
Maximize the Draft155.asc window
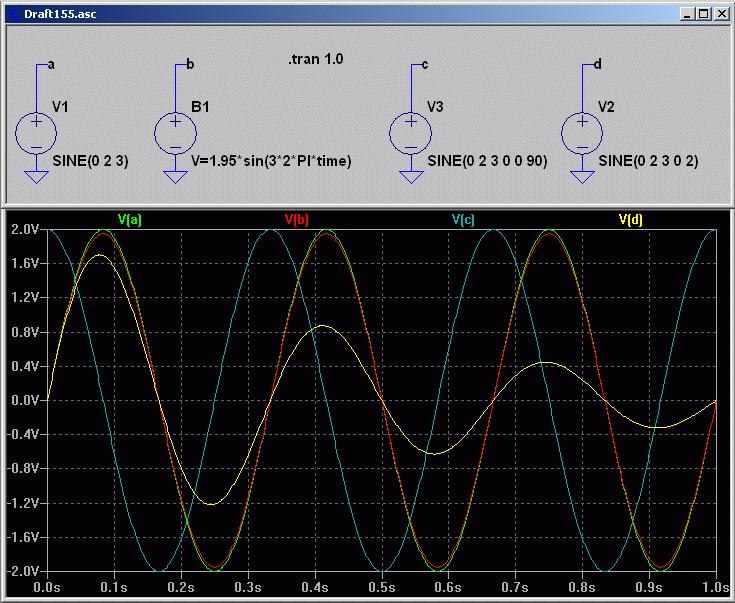(x=704, y=14)
